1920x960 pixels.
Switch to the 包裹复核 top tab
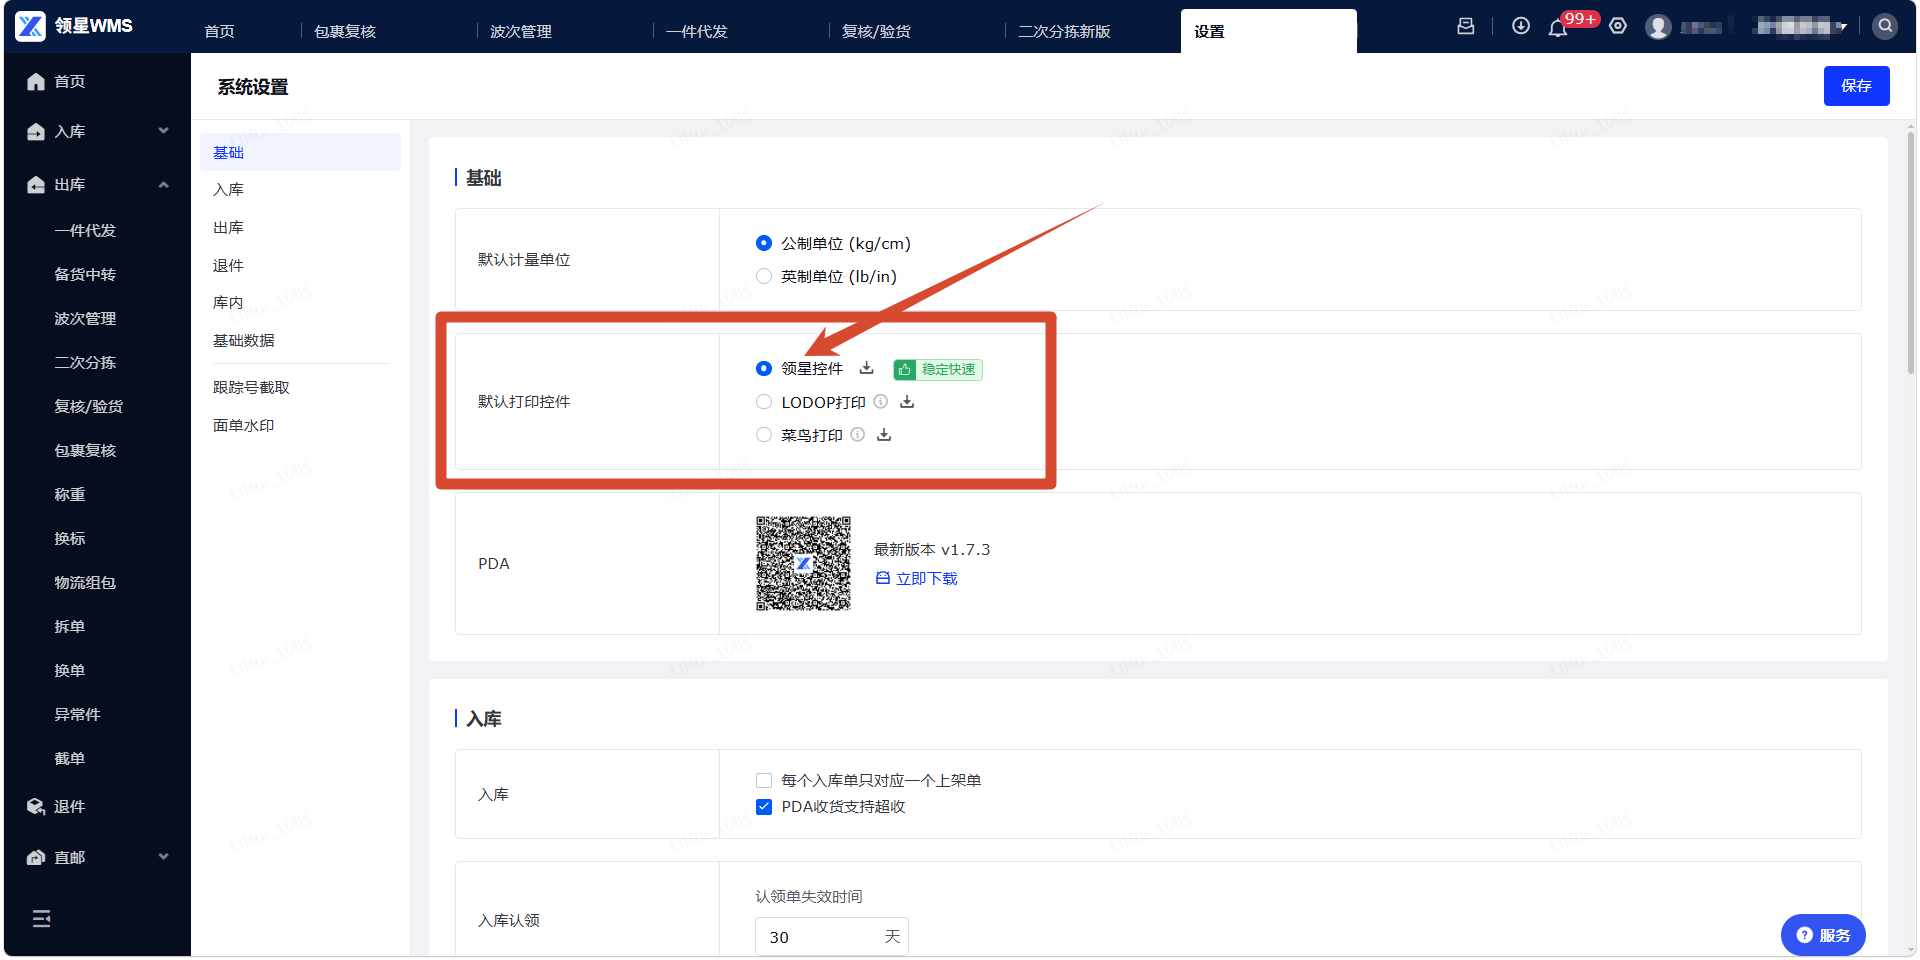point(345,32)
